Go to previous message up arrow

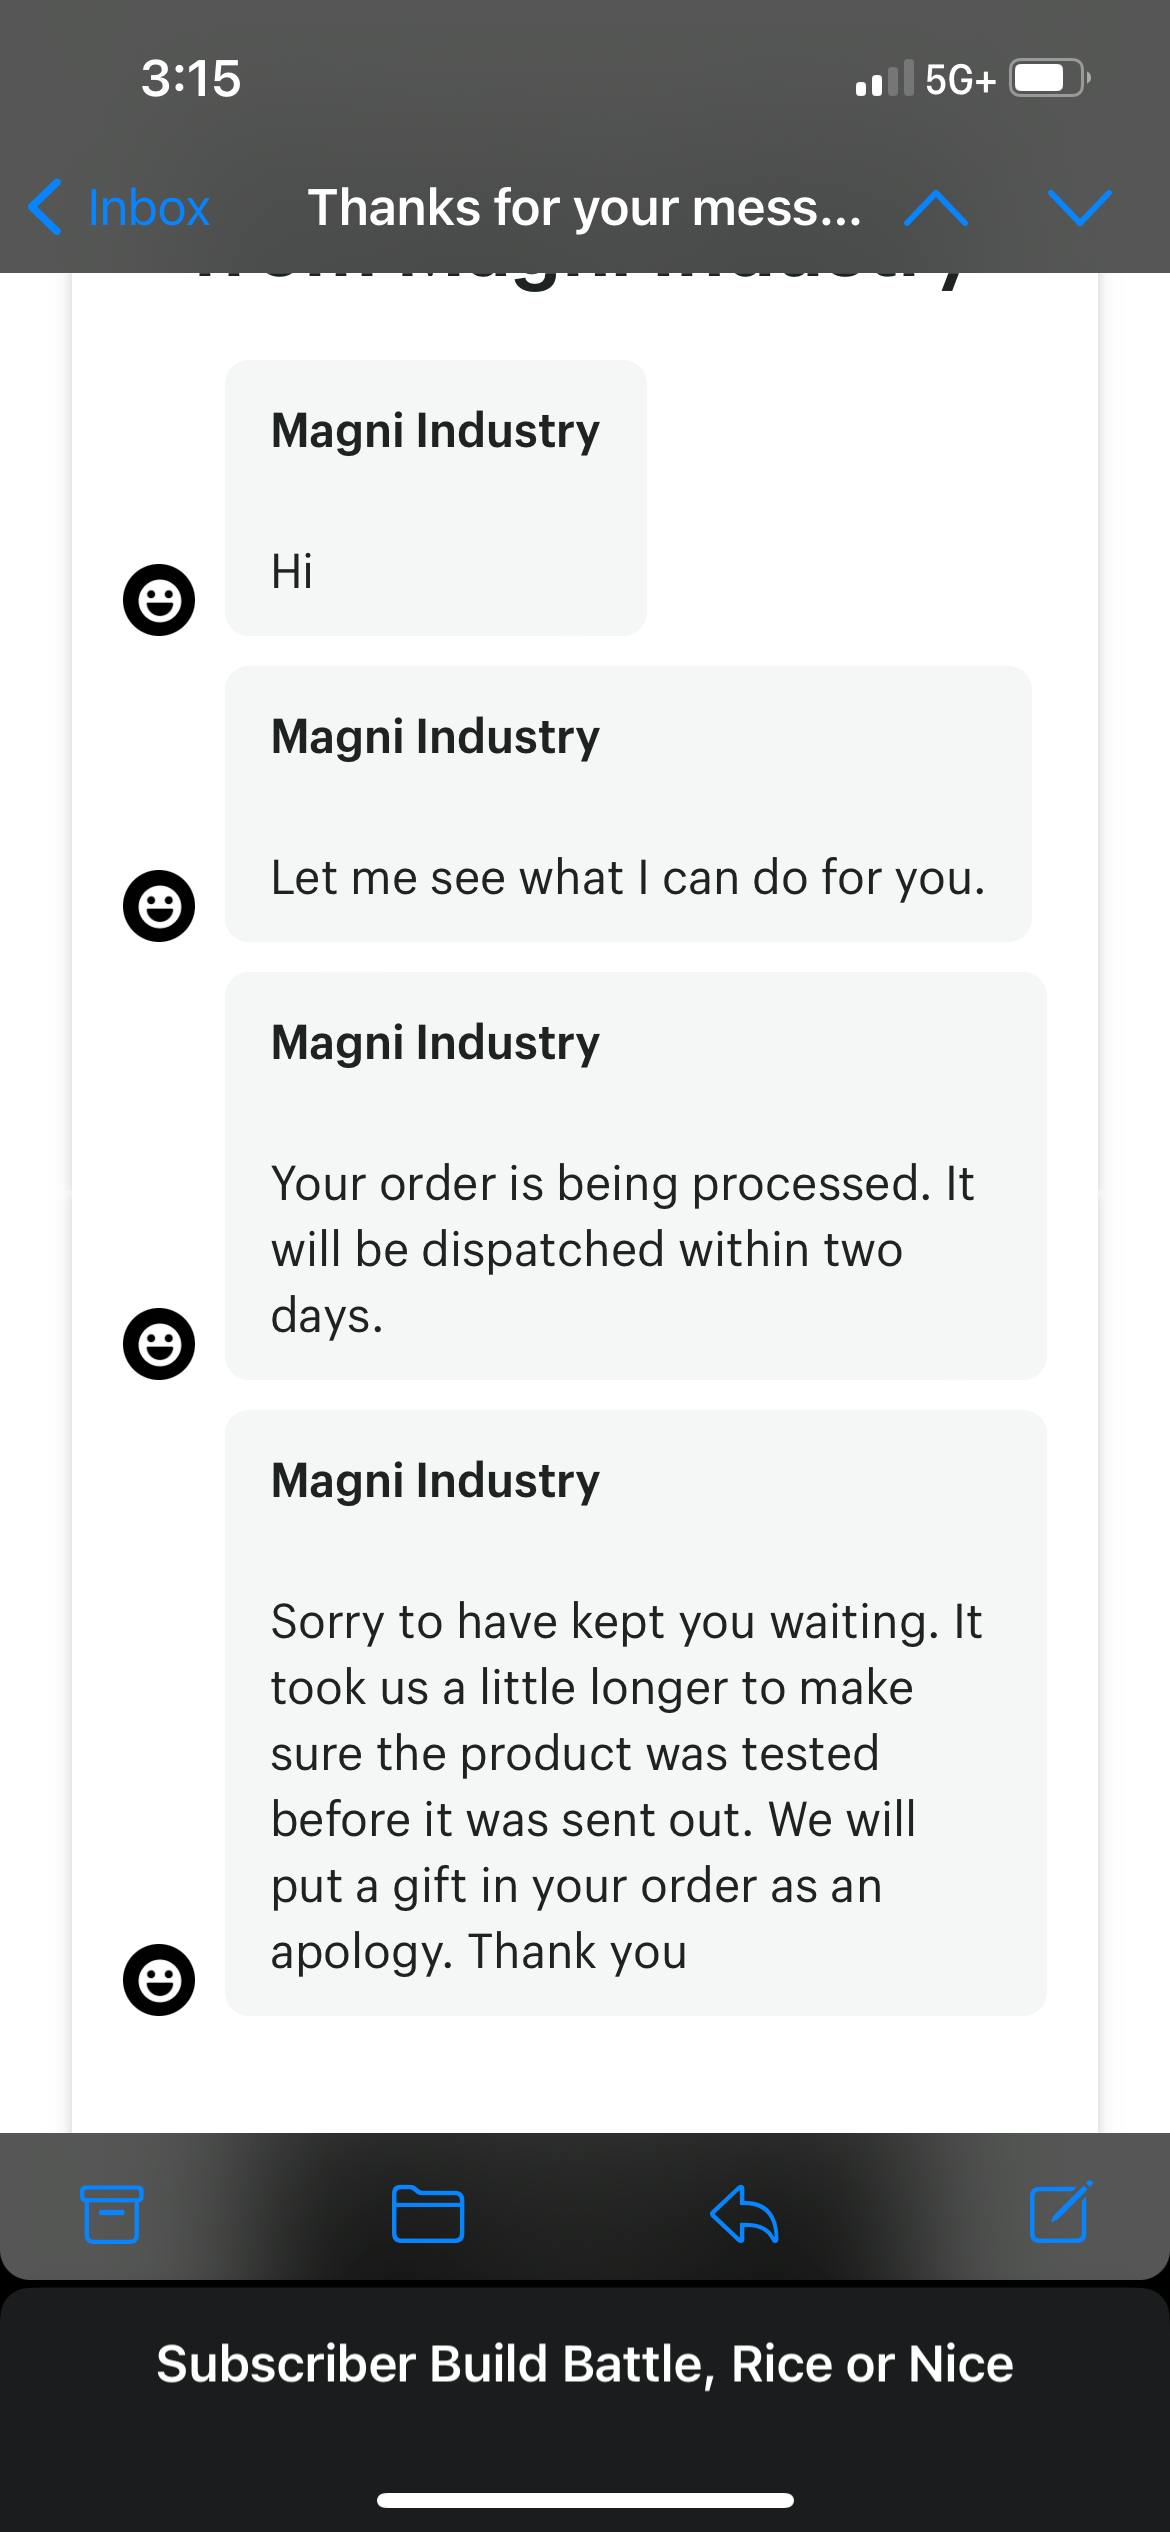[x=935, y=208]
